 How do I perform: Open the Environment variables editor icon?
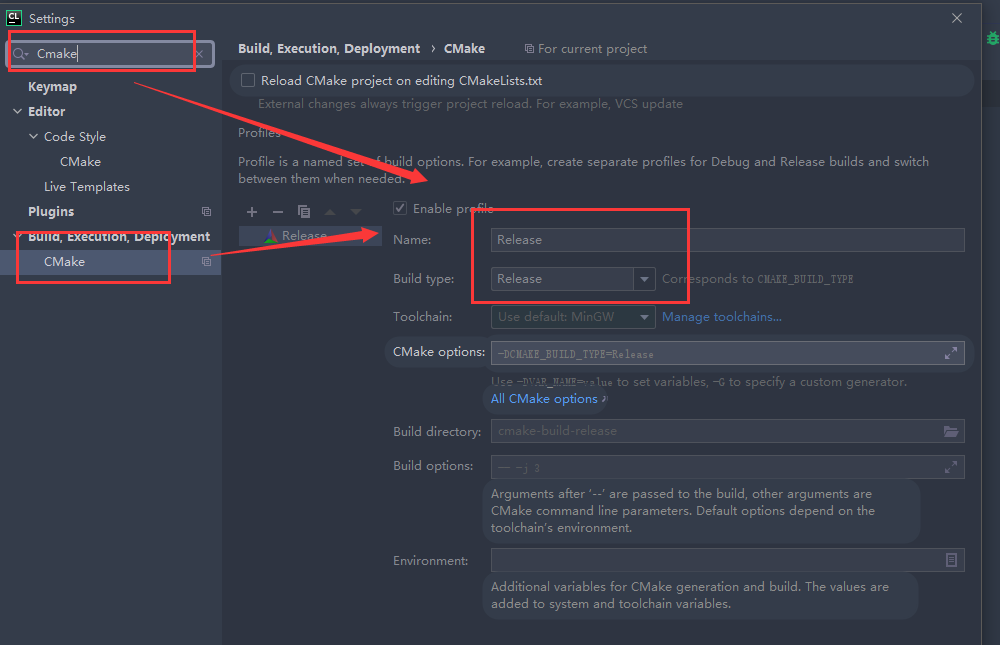pos(951,560)
